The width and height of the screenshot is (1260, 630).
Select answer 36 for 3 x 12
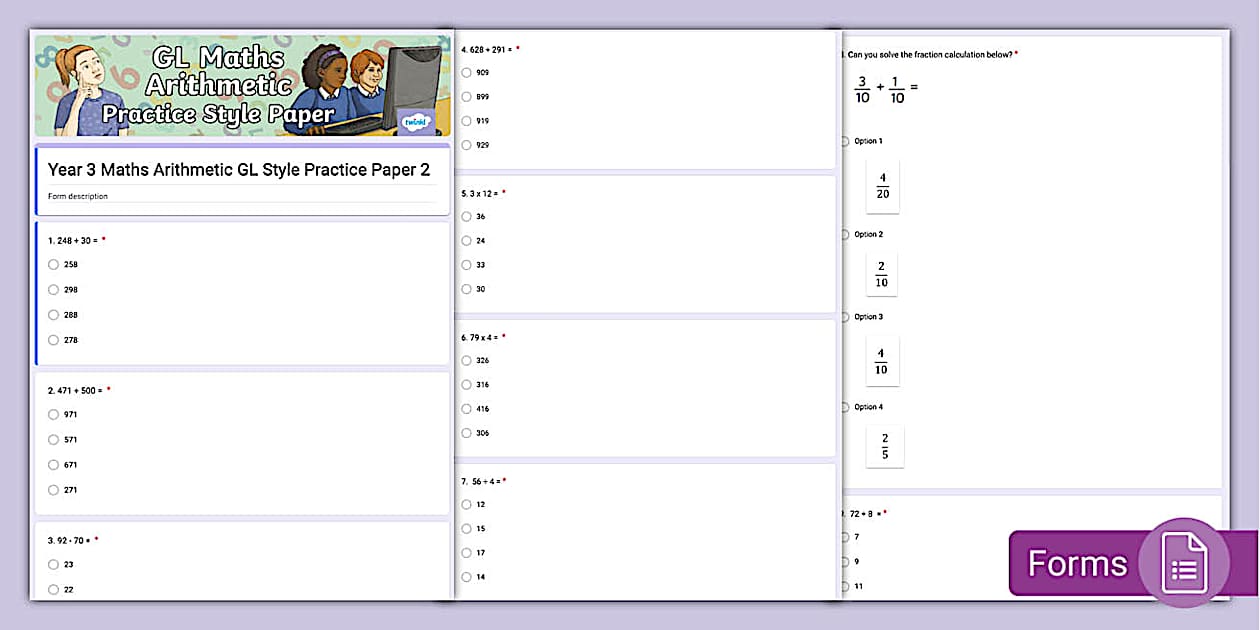click(466, 216)
